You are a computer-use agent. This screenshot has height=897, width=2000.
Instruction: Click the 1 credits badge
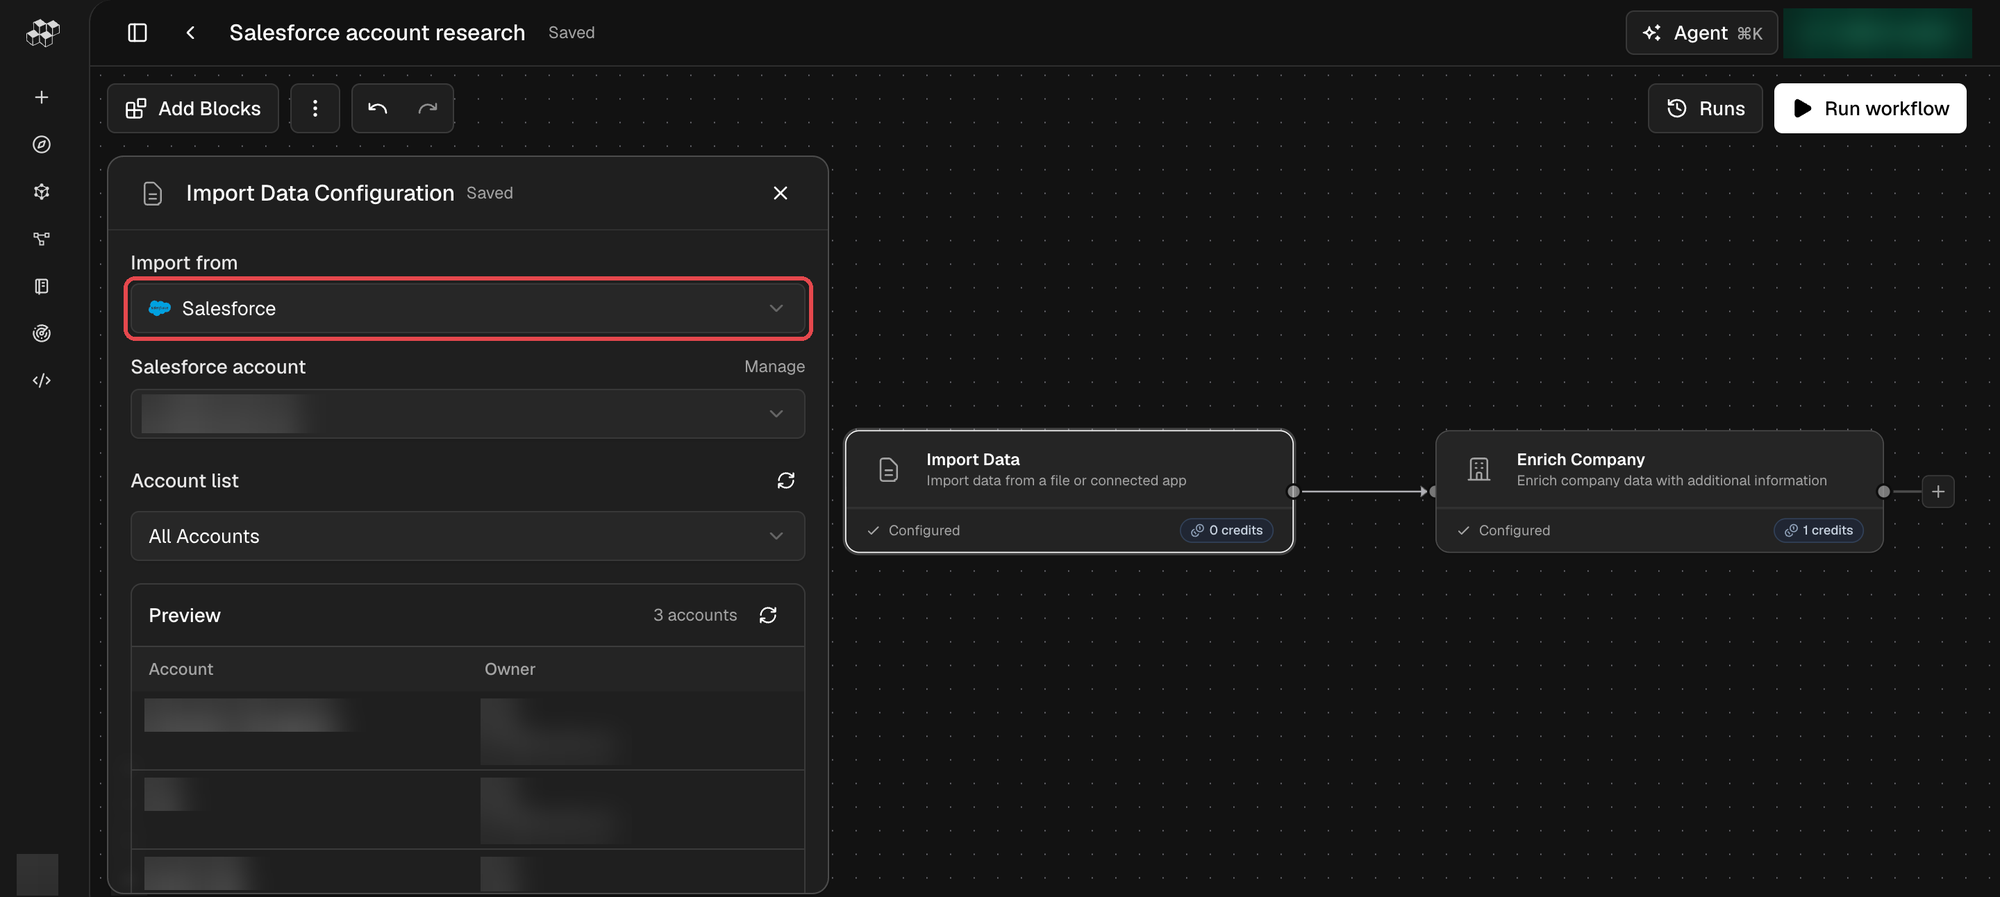coord(1819,530)
